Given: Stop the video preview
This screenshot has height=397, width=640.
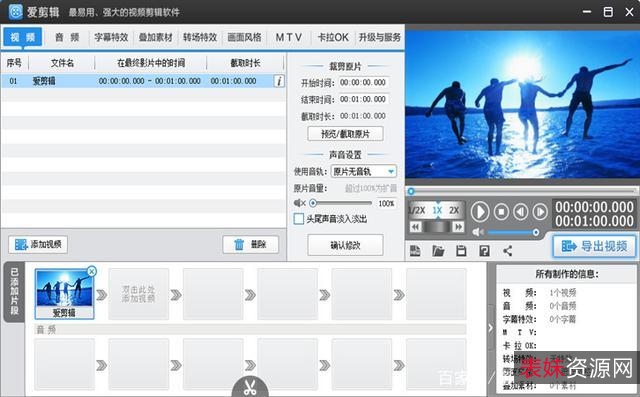Looking at the screenshot, I should coord(501,212).
